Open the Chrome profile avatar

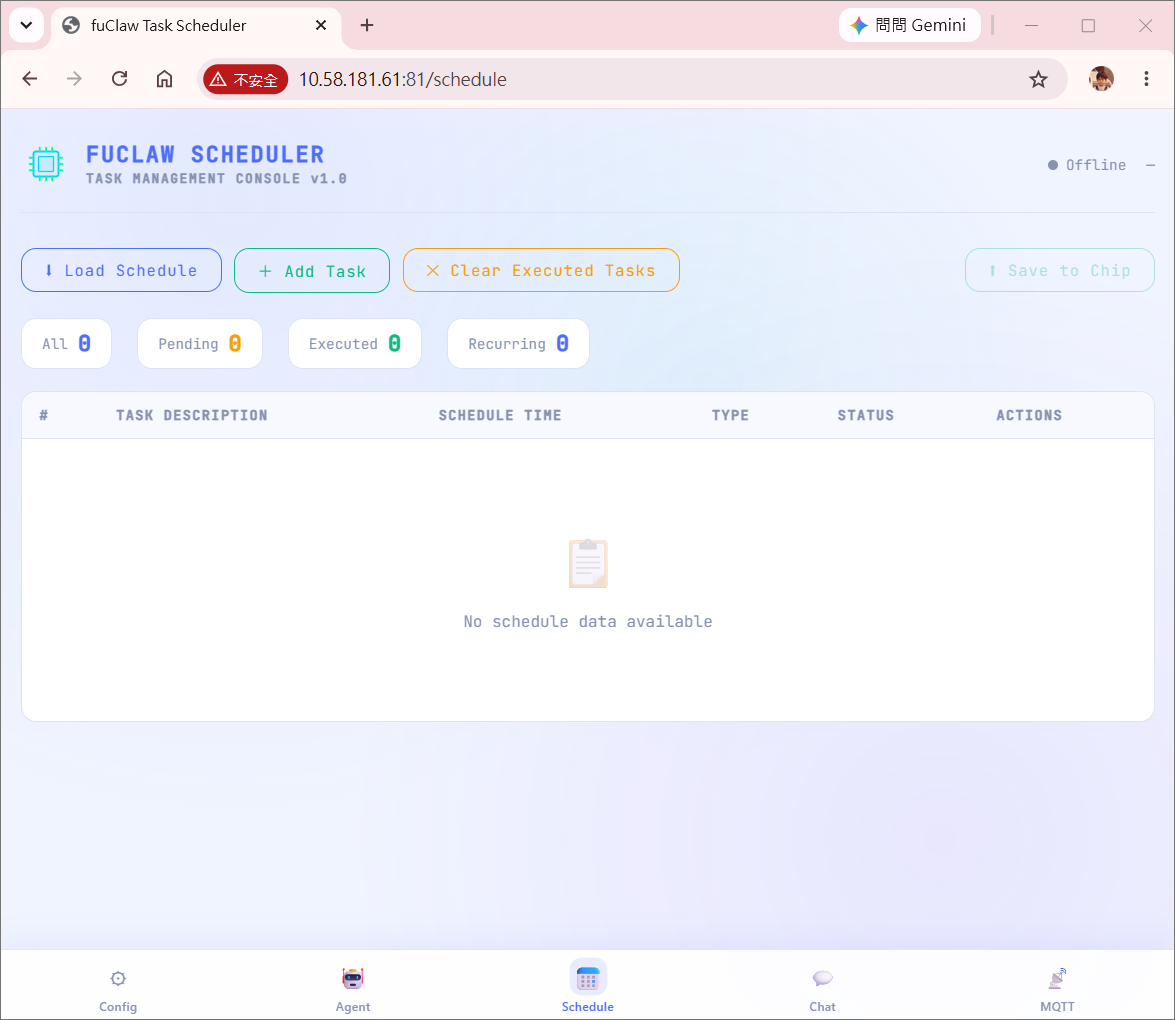(x=1101, y=79)
